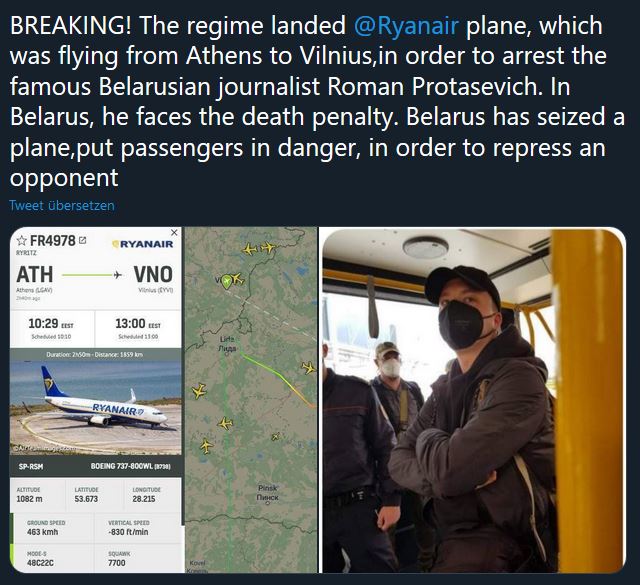Click the 10:29 departure time box
The height and width of the screenshot is (585, 640).
coord(52,326)
